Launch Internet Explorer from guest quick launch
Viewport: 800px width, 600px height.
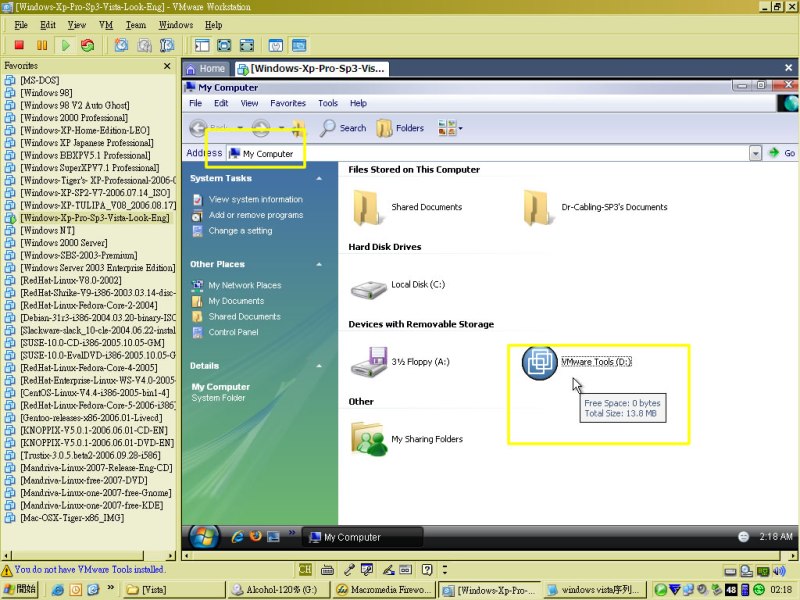pos(237,537)
